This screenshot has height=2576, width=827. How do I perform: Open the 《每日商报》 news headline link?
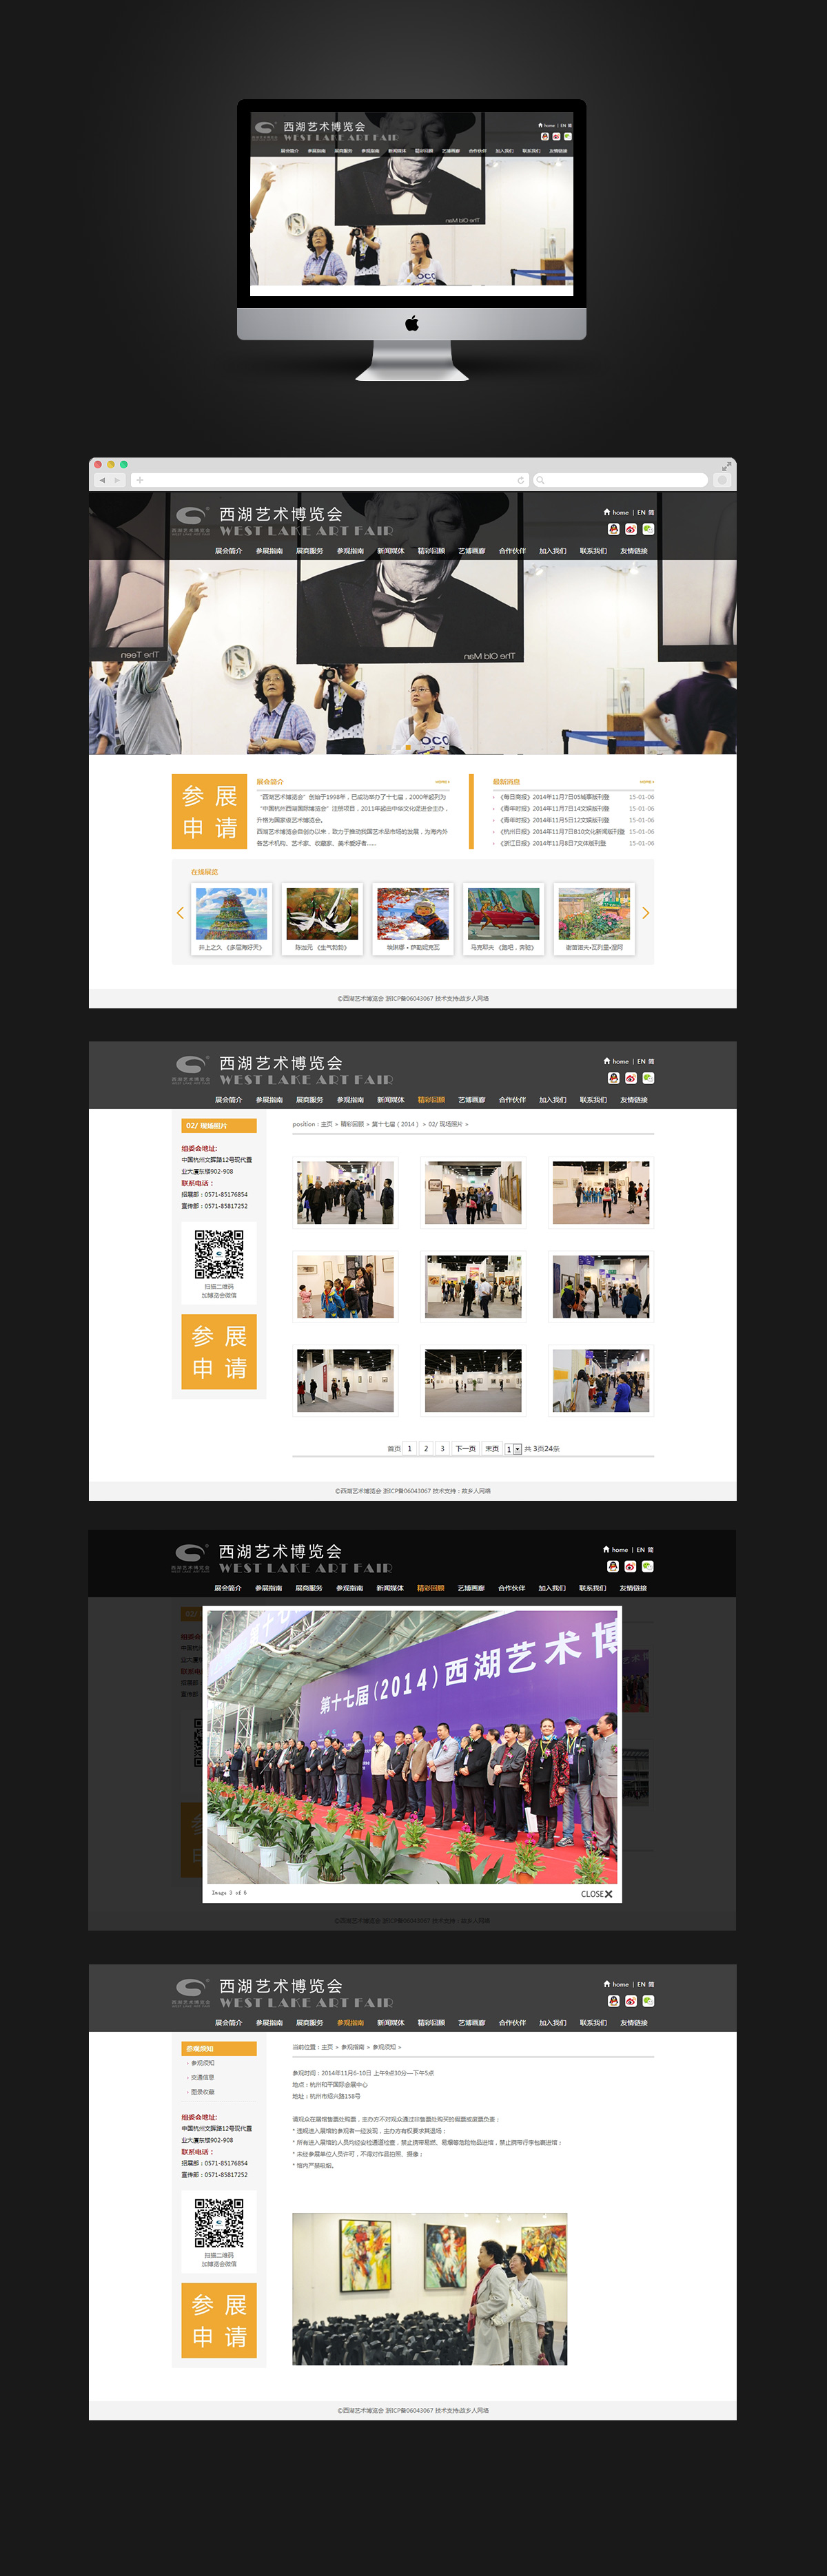point(554,797)
